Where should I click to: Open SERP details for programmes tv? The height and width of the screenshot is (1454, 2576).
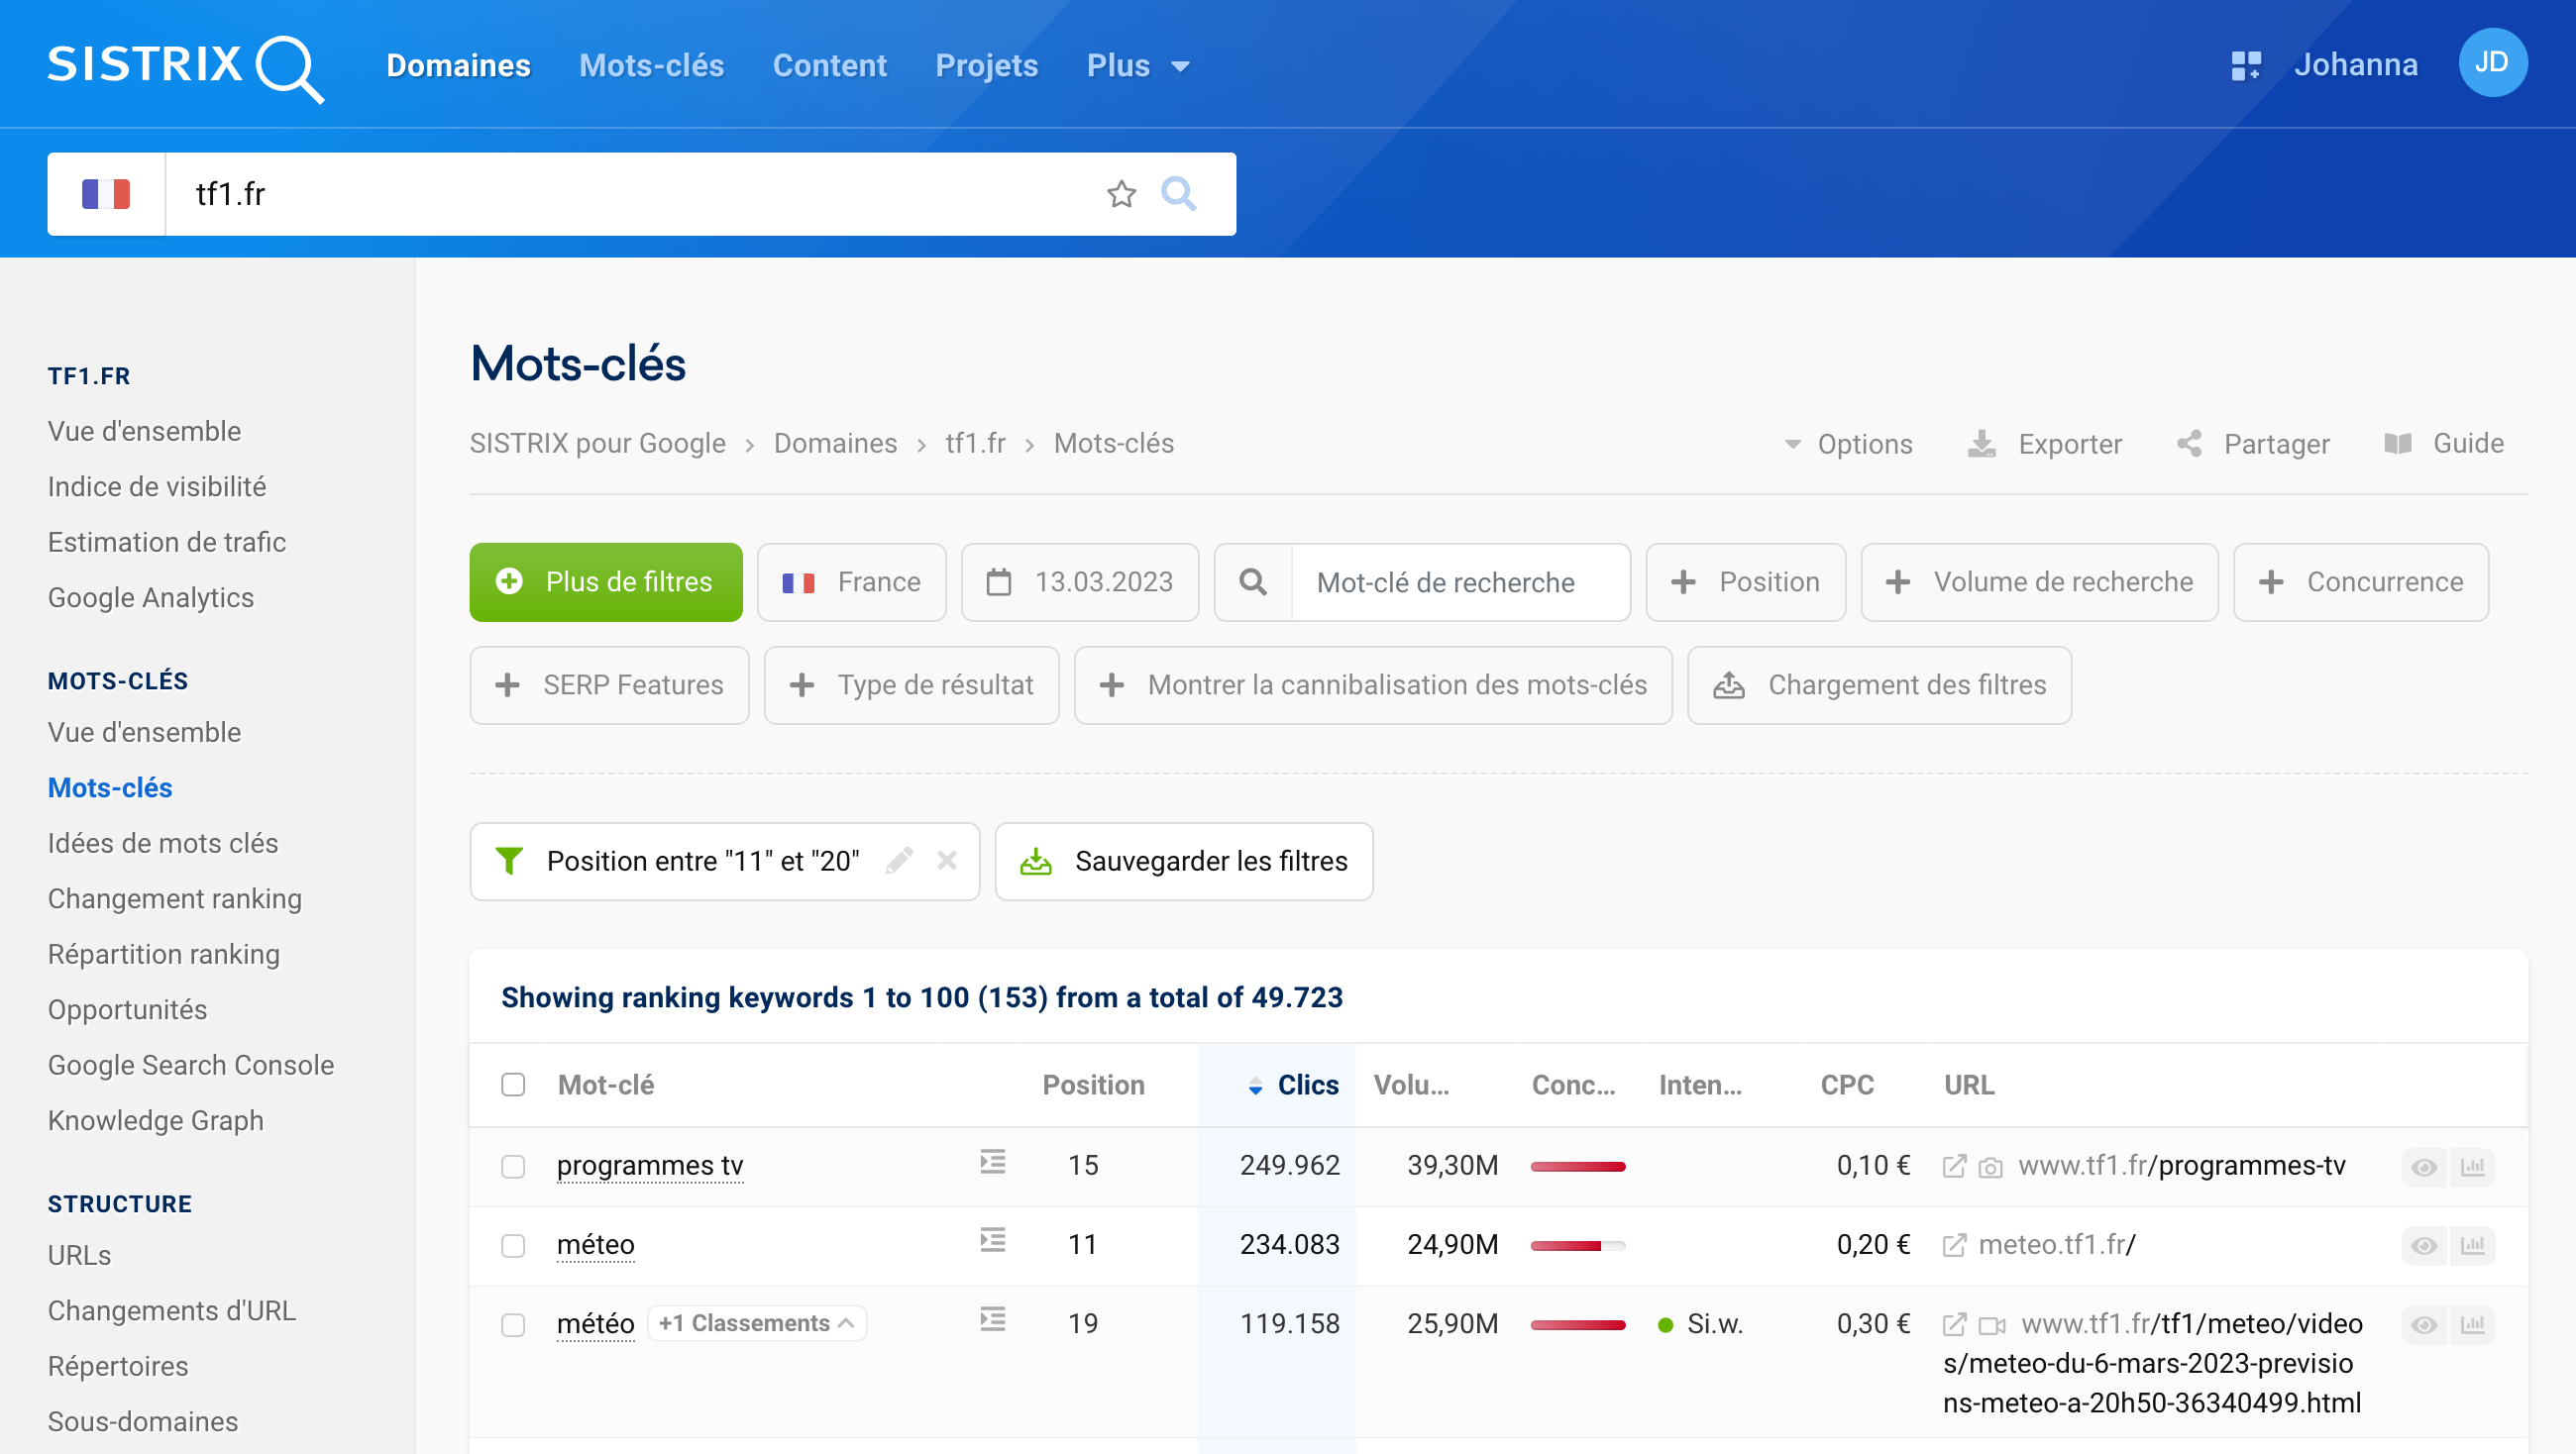(x=992, y=1162)
